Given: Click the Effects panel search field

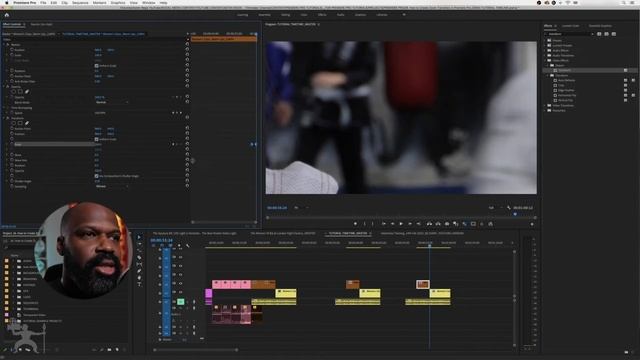Looking at the screenshot, I should [x=570, y=34].
